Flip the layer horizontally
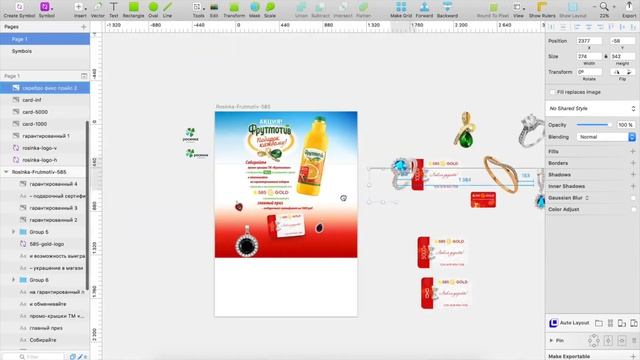The height and width of the screenshot is (360, 640). (x=616, y=72)
